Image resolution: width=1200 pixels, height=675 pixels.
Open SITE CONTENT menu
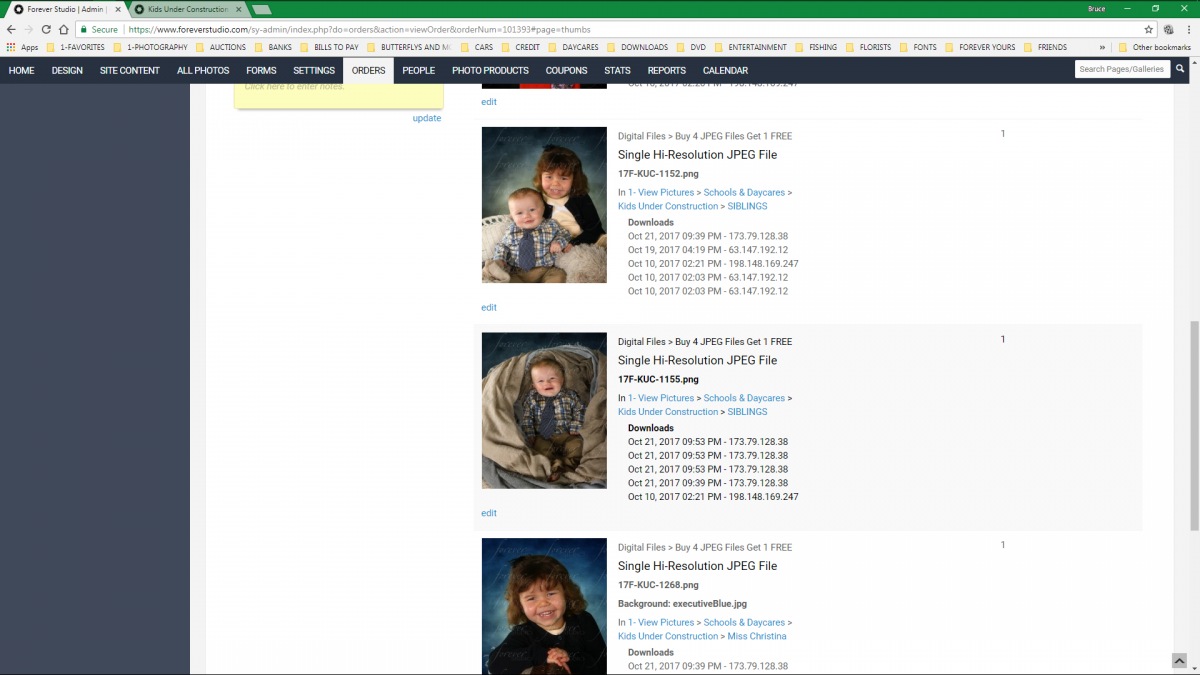129,70
